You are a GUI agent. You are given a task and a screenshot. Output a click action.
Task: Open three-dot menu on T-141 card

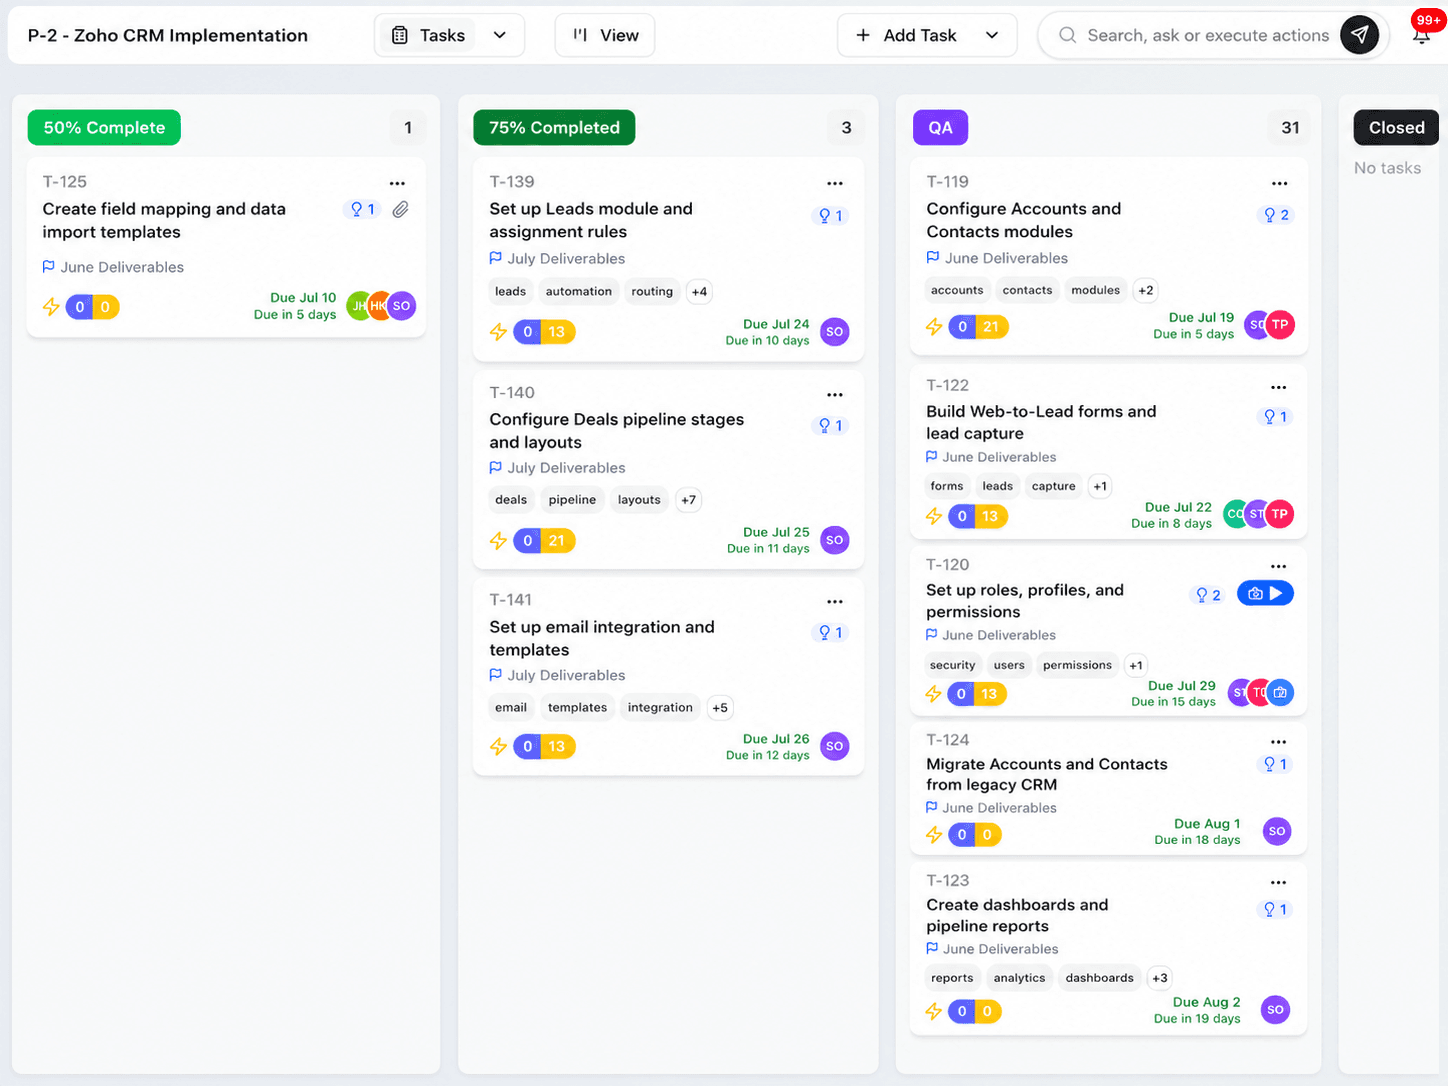click(x=835, y=601)
